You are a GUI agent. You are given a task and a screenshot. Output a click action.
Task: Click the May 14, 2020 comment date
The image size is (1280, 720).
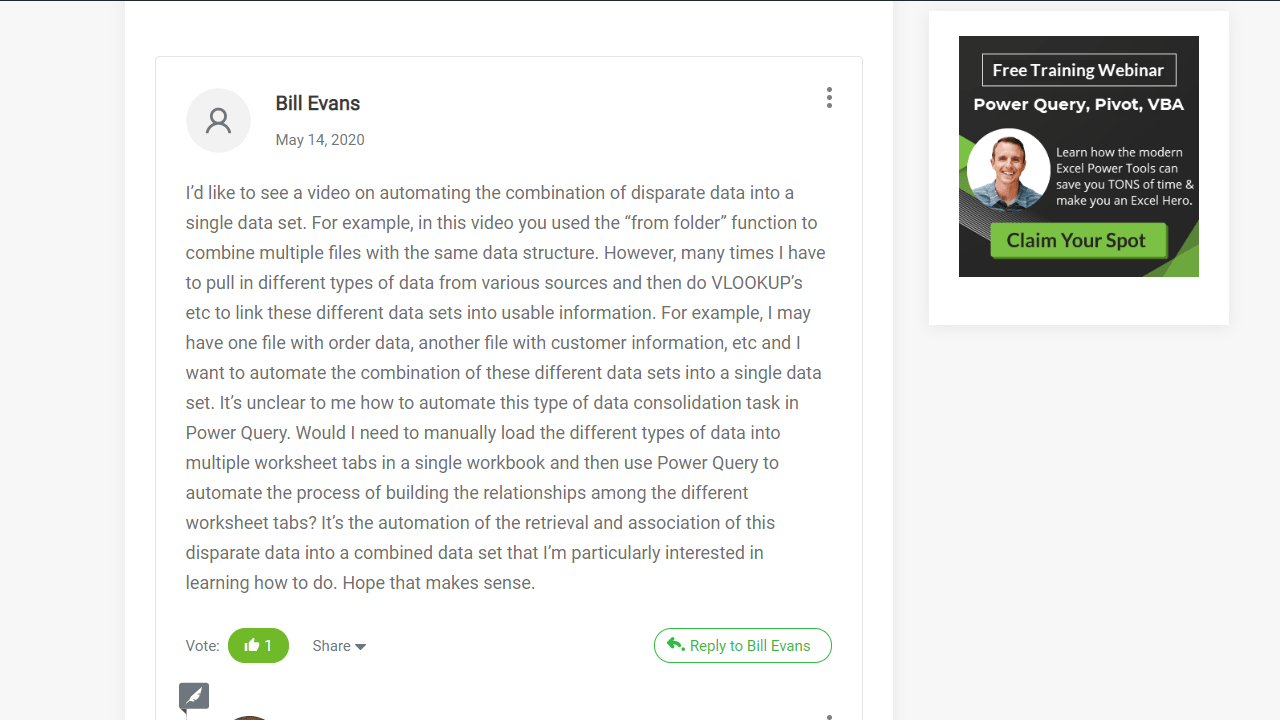click(320, 140)
